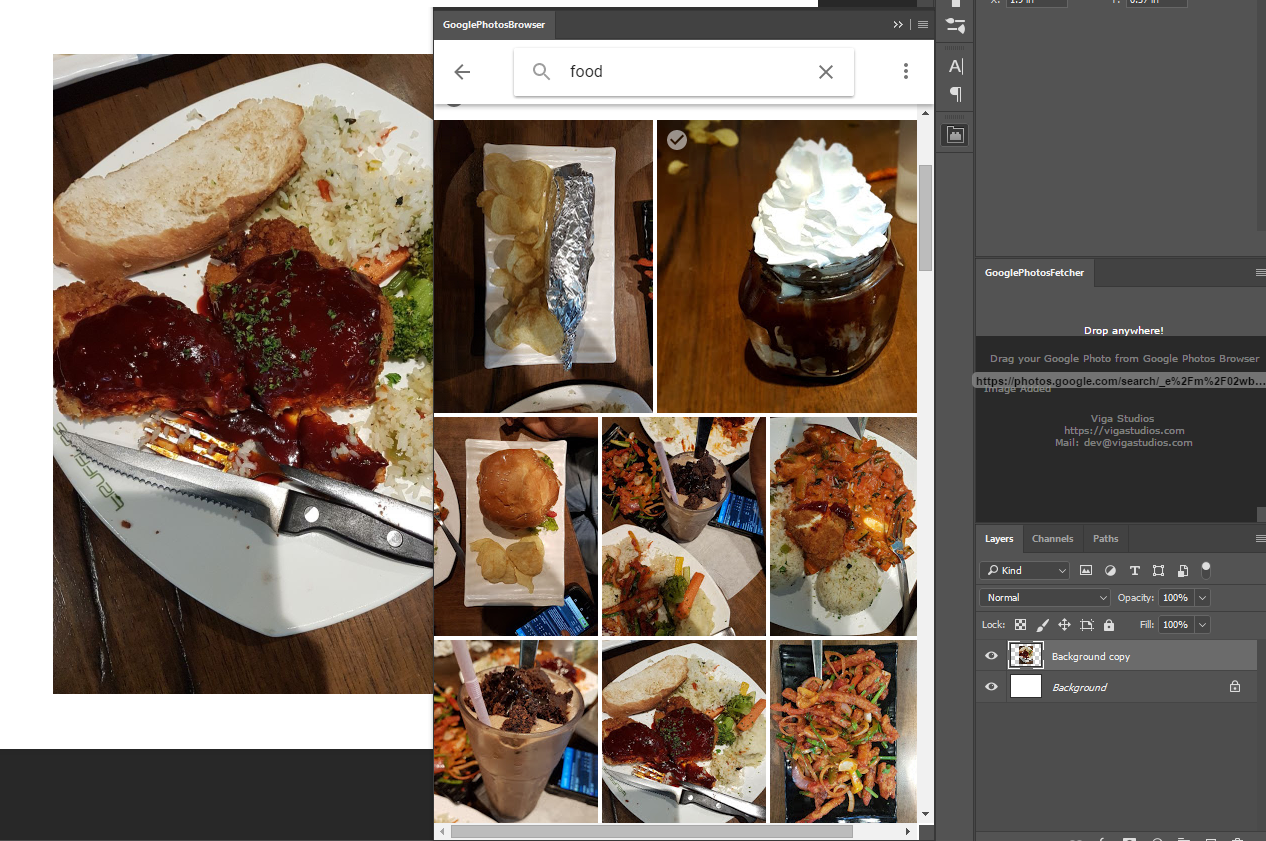Toggle the layer filtering switch
The image size is (1266, 841).
pos(1206,569)
